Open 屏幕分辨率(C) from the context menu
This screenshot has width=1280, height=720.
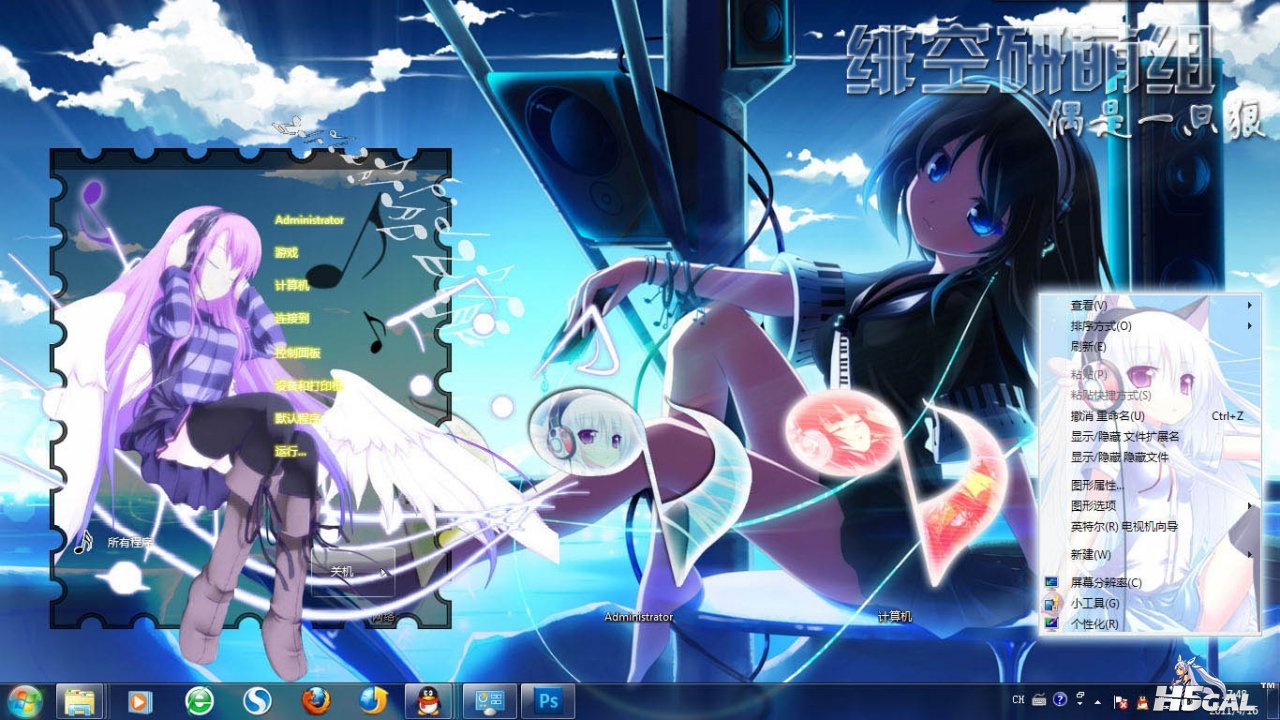1105,583
